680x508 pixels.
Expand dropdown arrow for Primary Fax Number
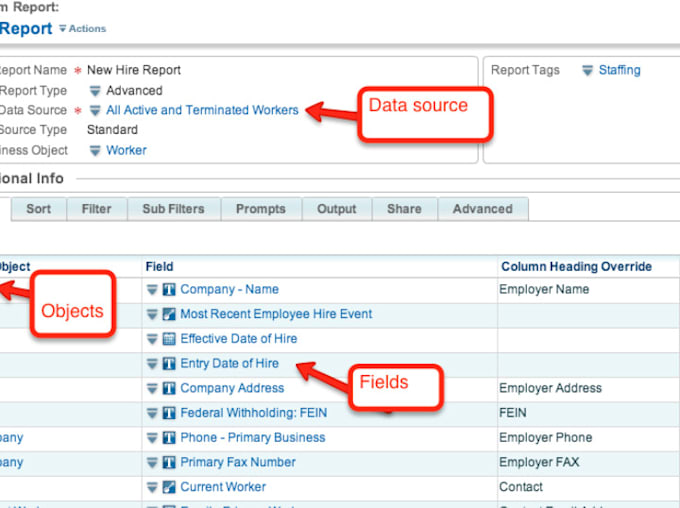[152, 463]
